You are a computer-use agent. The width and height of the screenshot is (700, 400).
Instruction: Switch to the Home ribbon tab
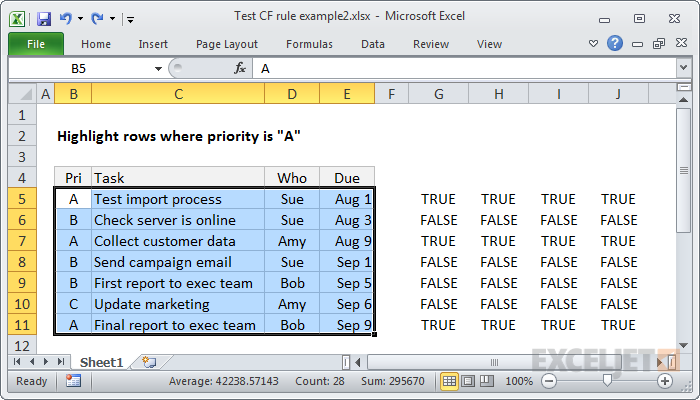(96, 44)
